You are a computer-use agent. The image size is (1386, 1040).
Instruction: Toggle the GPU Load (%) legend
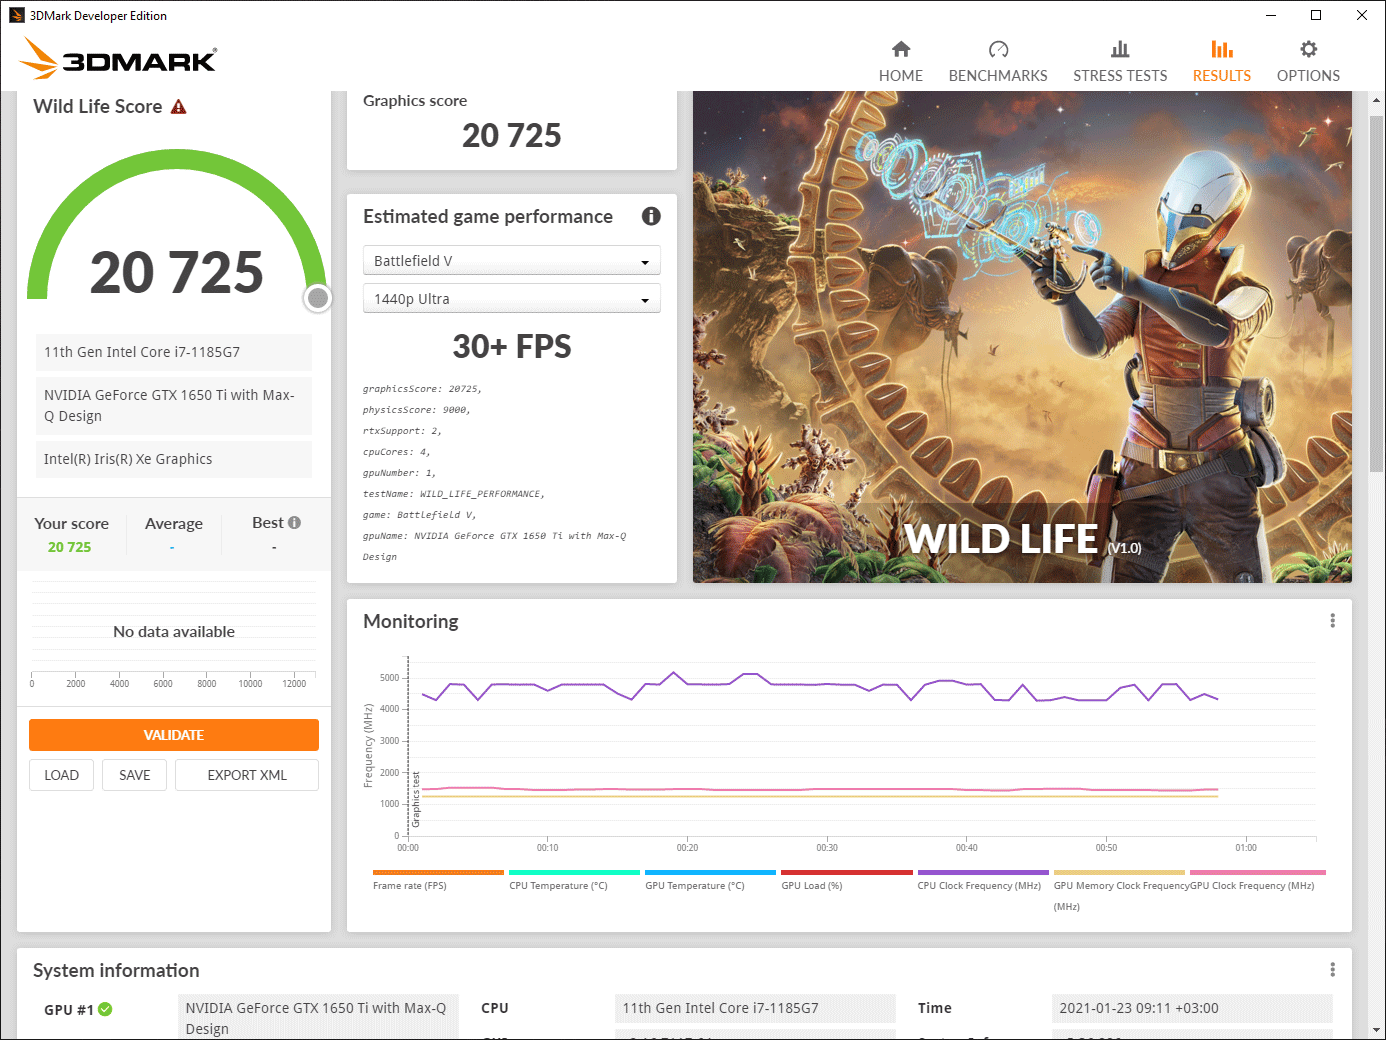tap(846, 880)
